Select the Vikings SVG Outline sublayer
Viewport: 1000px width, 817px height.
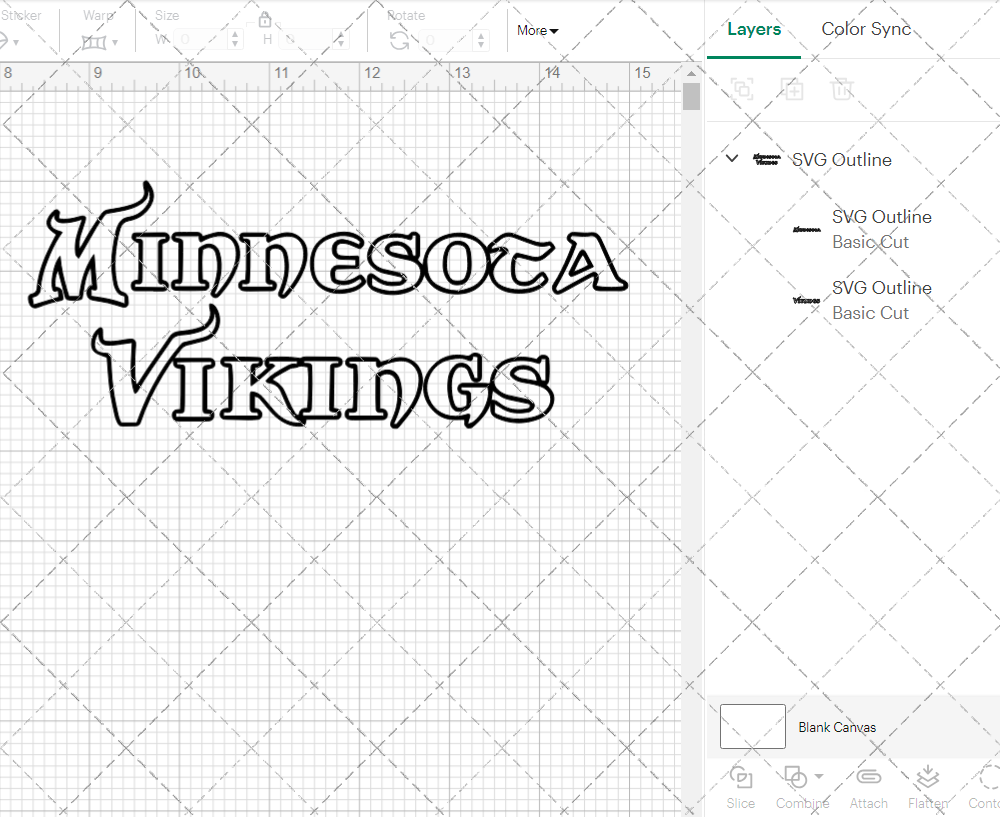click(x=881, y=300)
